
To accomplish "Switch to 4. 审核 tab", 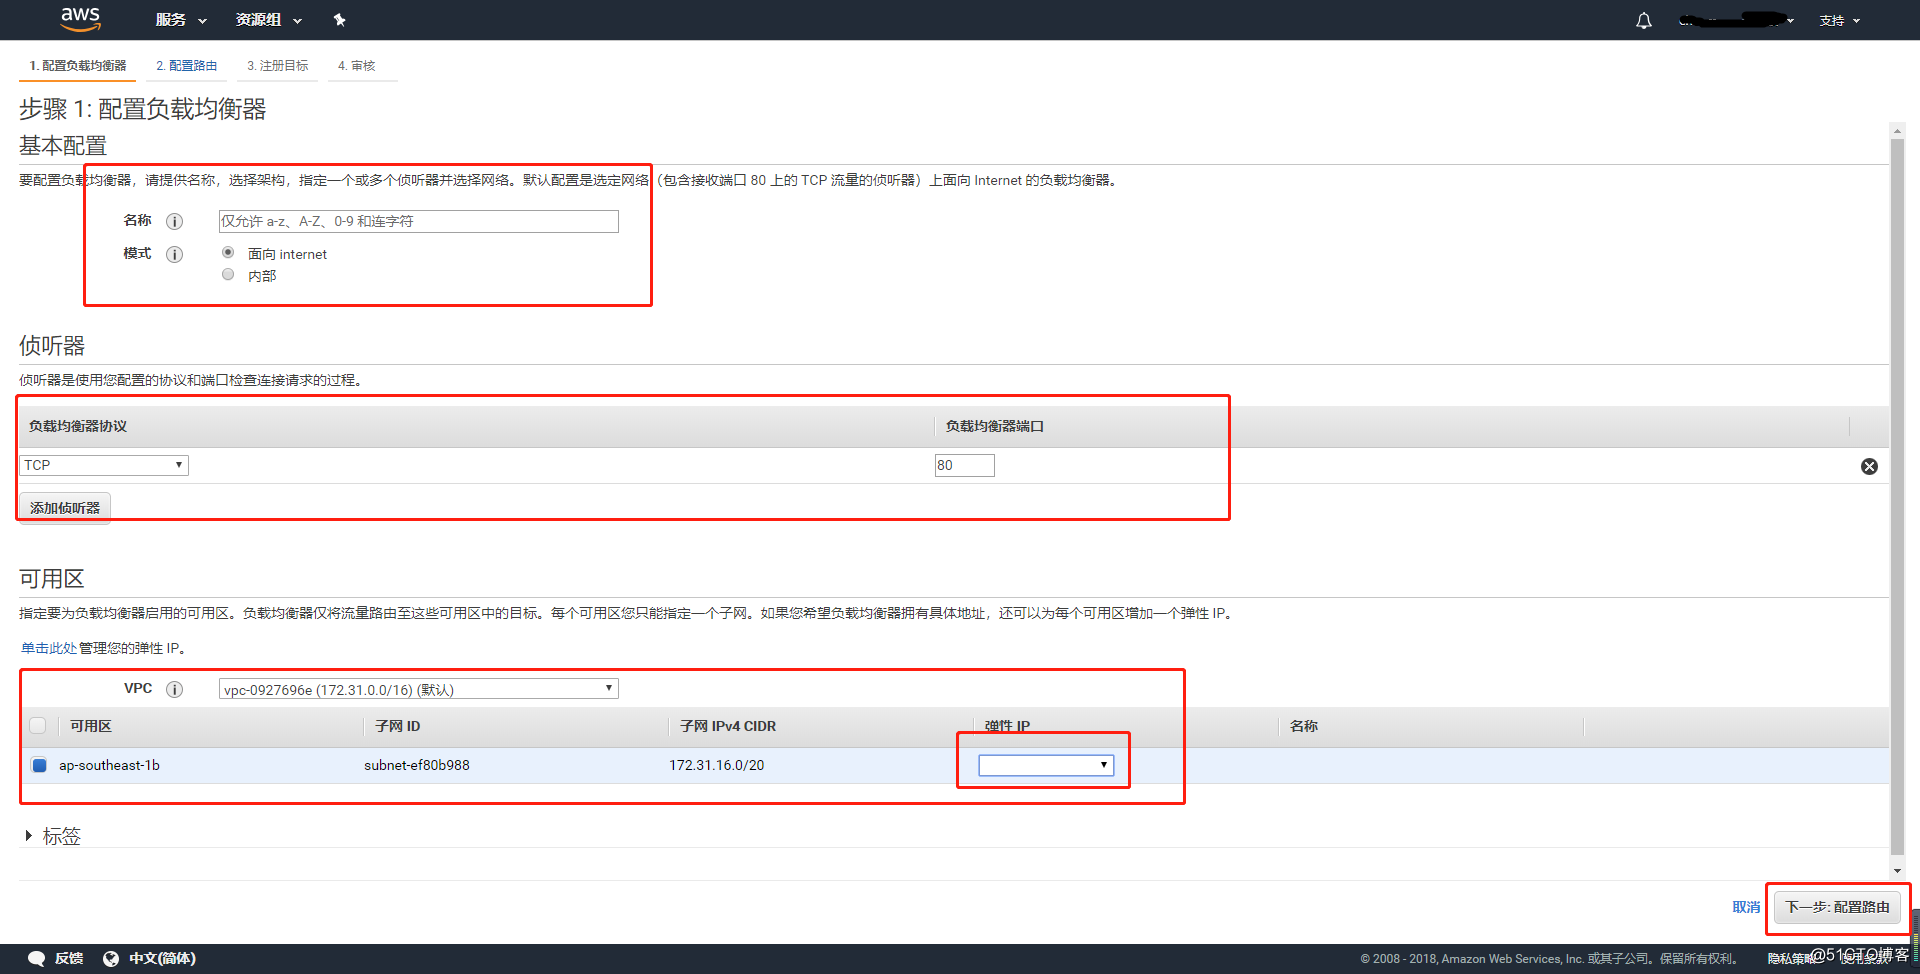I will [x=356, y=66].
